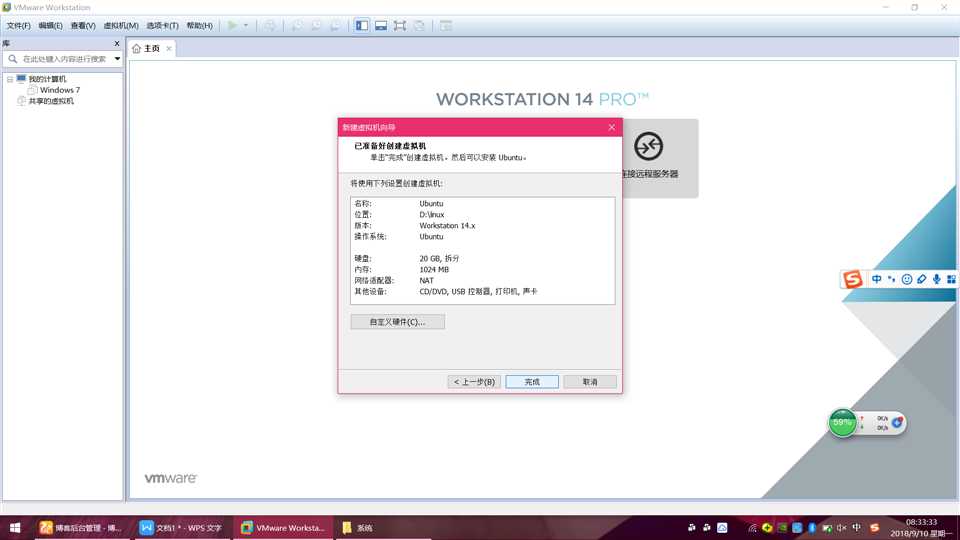Switch to the 博客后台管理 taskbar window

pyautogui.click(x=80, y=528)
